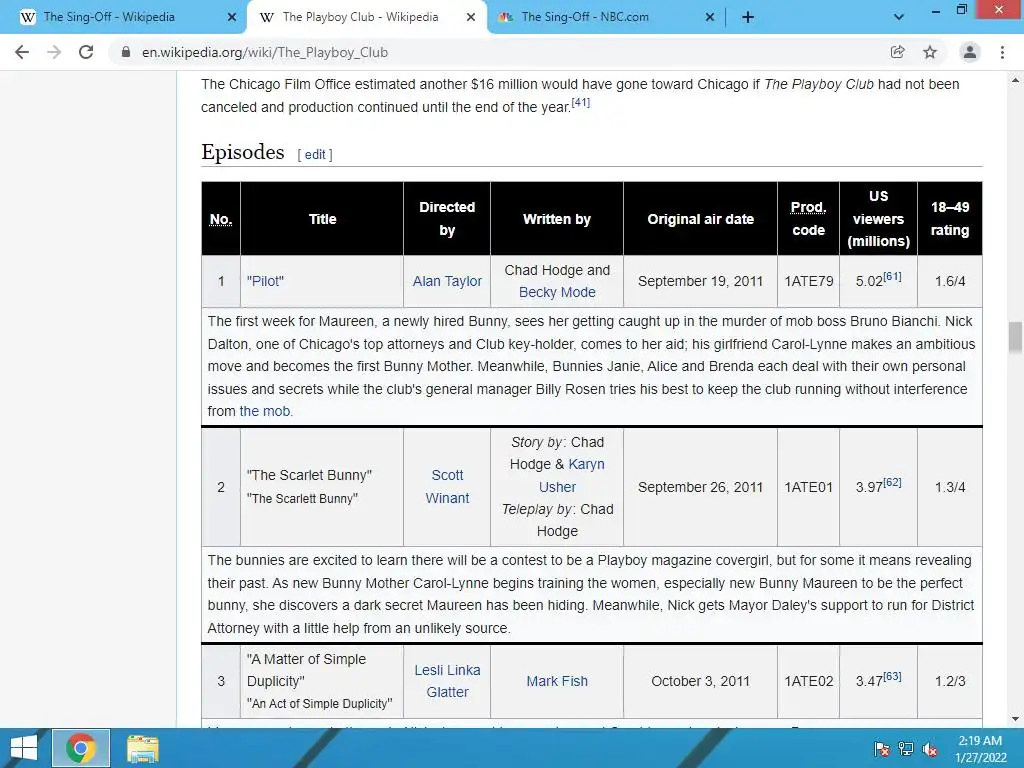
Task: Open citation 62 next to 3.97
Action: click(x=892, y=483)
